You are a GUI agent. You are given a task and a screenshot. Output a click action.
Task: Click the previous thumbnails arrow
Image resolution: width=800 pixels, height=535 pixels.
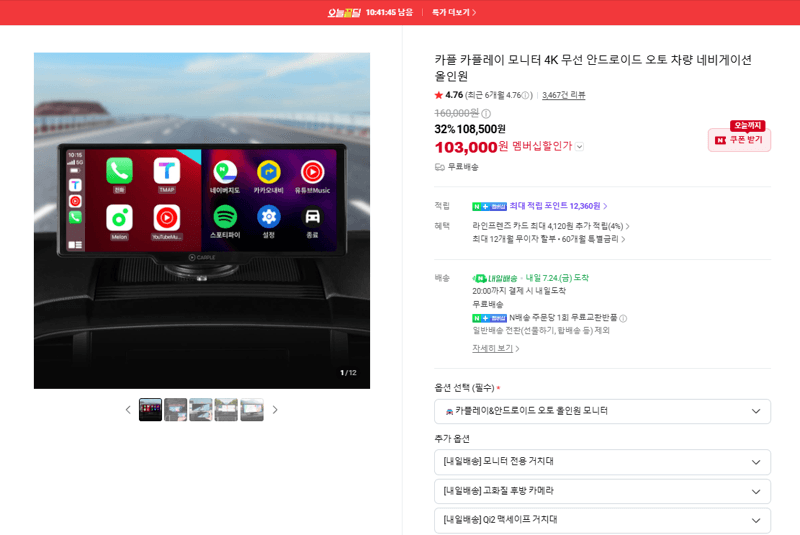tap(128, 410)
